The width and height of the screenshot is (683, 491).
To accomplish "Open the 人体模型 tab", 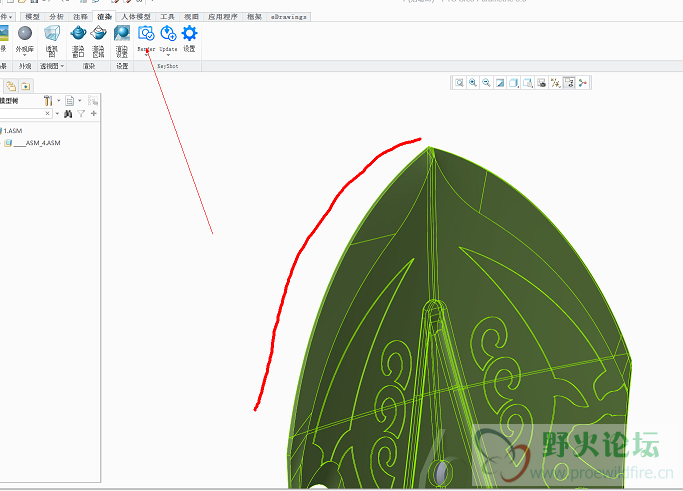I will (136, 17).
